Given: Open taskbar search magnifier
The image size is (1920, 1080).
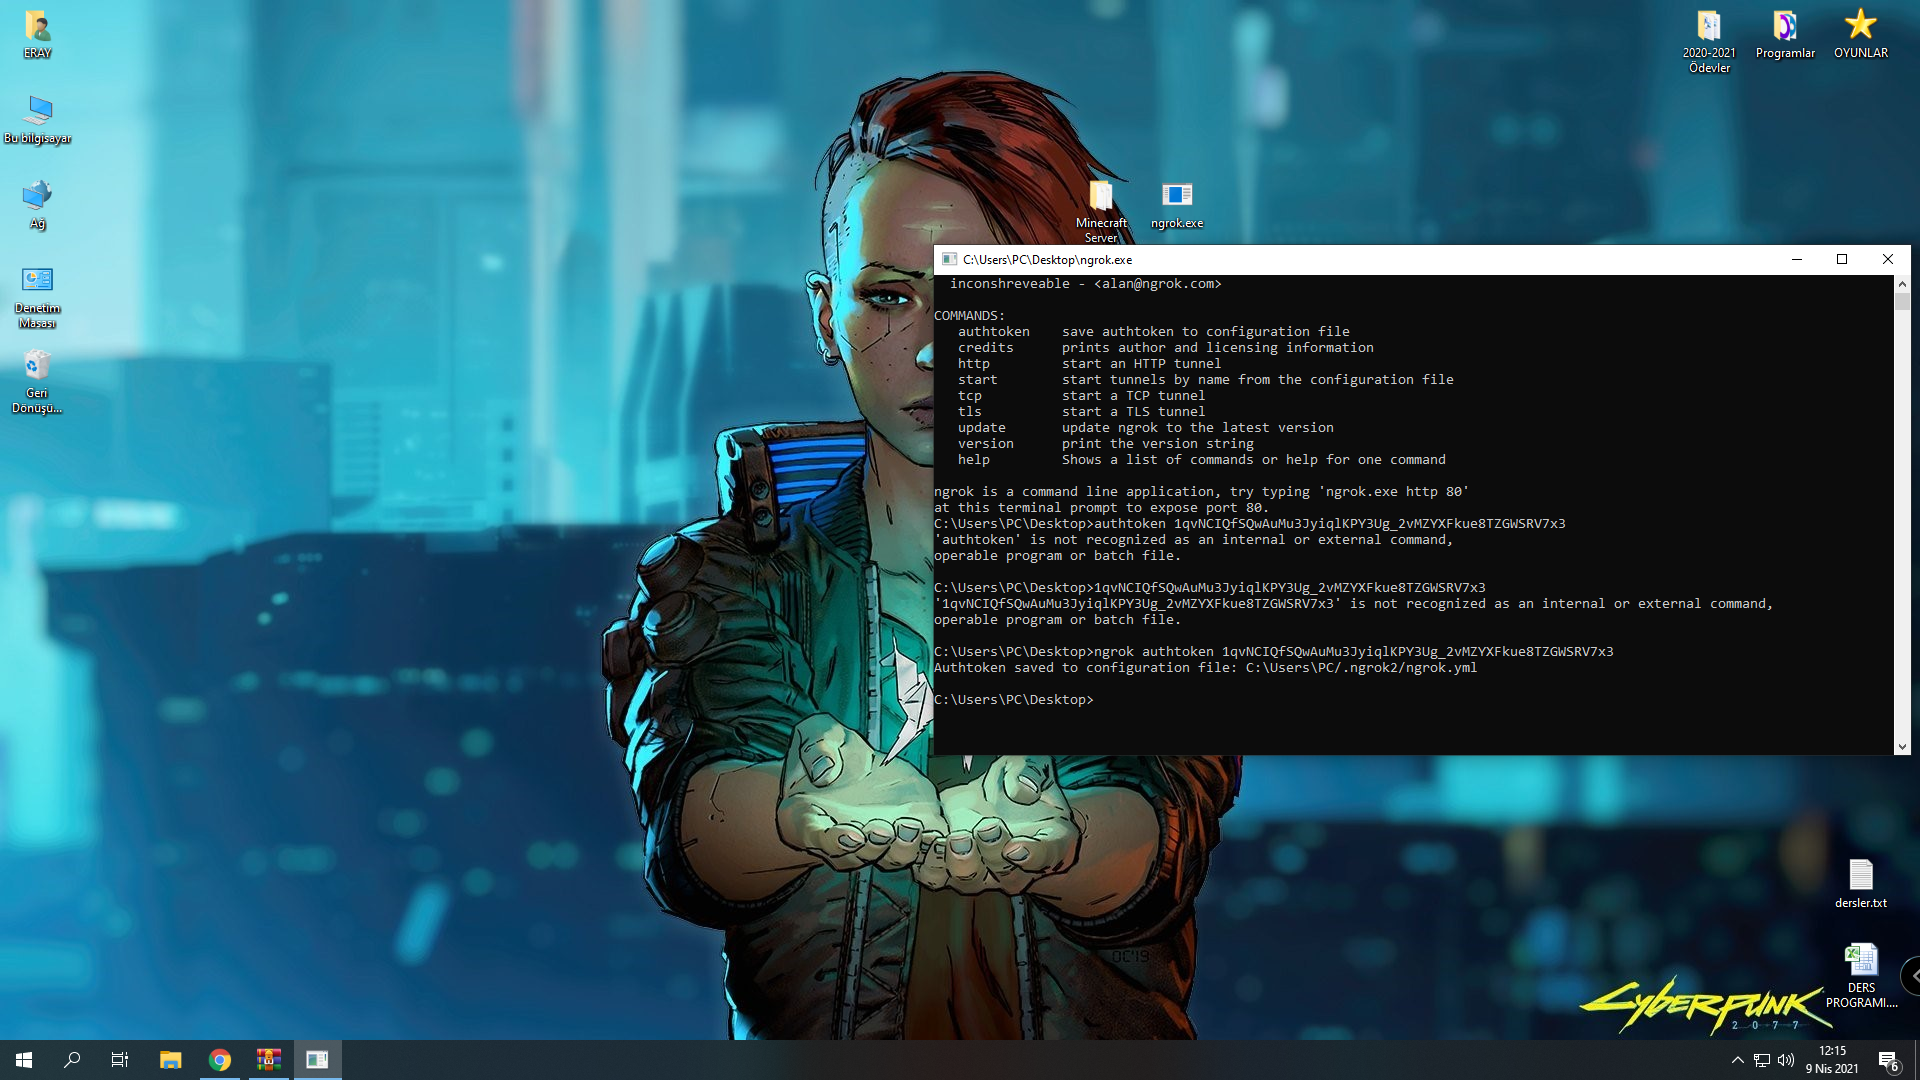Looking at the screenshot, I should pyautogui.click(x=72, y=1060).
